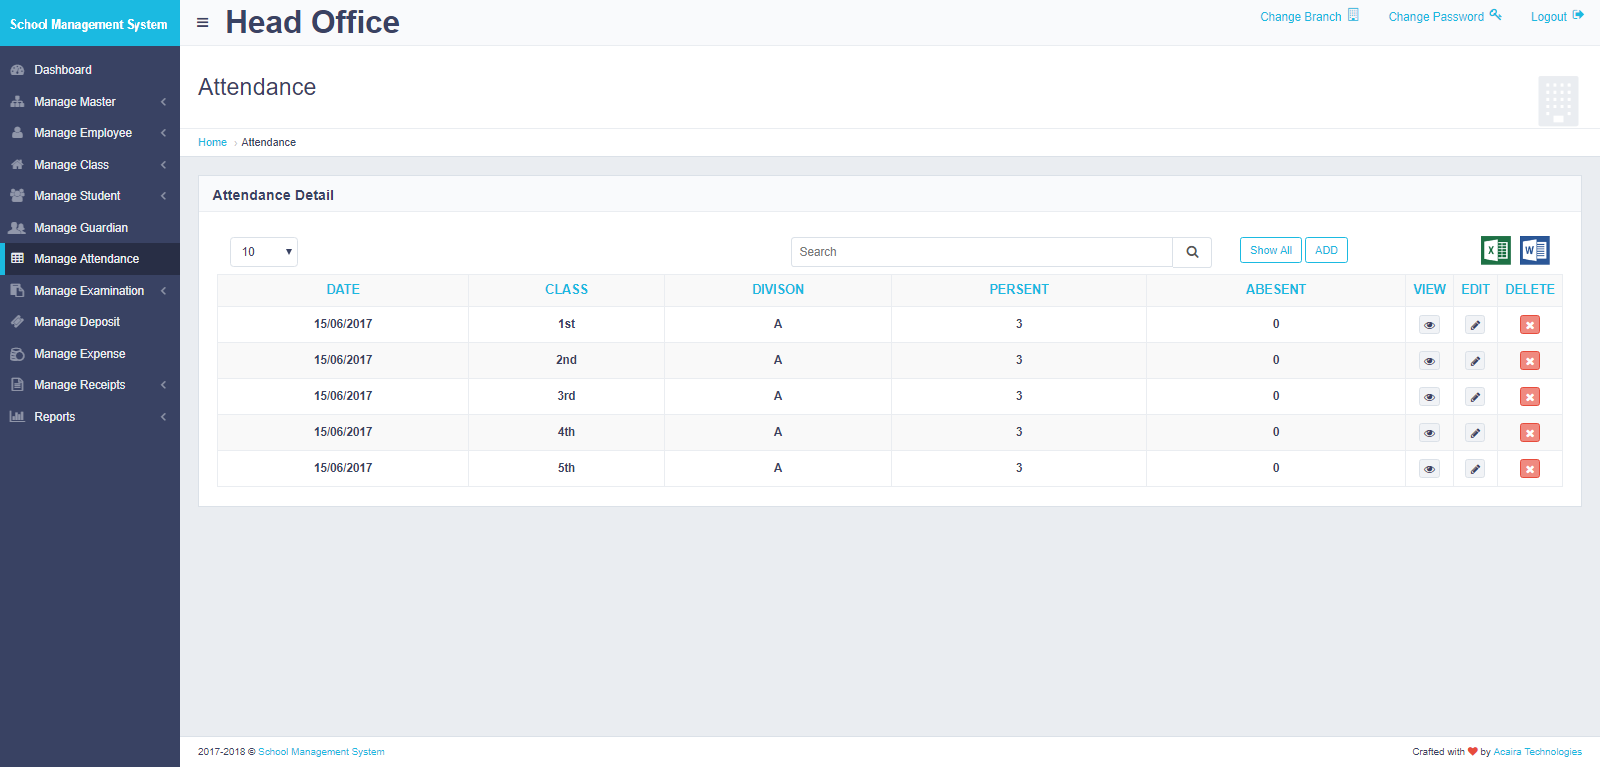The height and width of the screenshot is (767, 1600).
Task: View attendance details for 5th class
Action: pos(1429,469)
